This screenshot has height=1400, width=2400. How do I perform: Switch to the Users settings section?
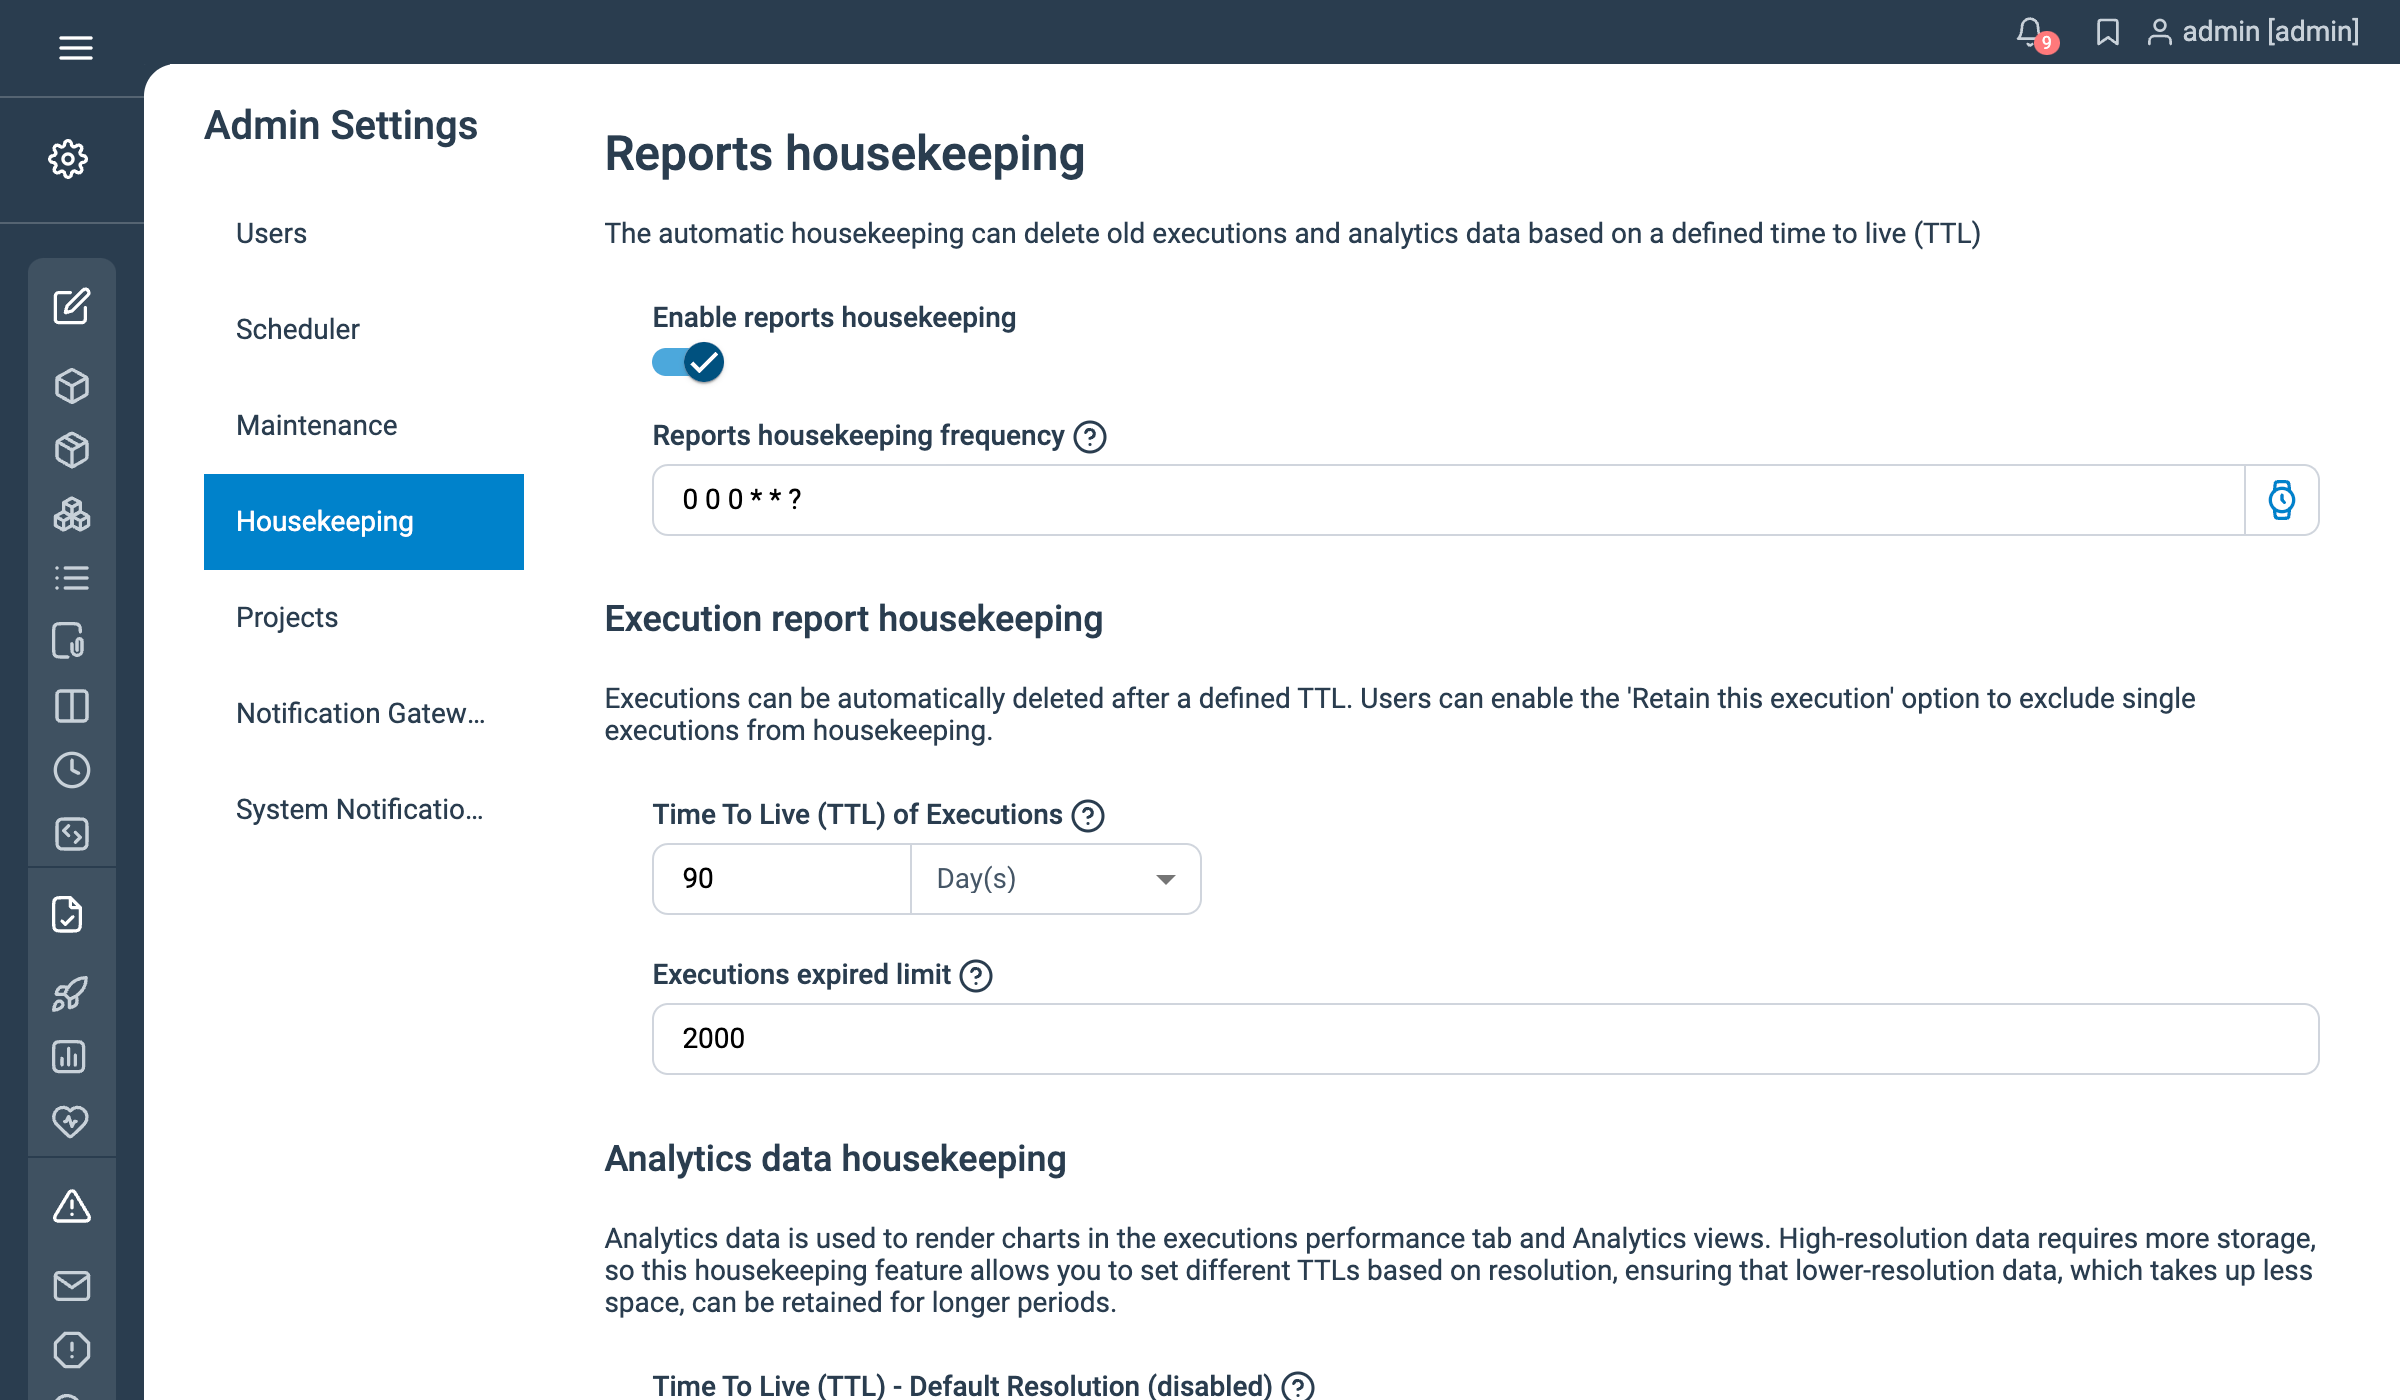point(270,233)
